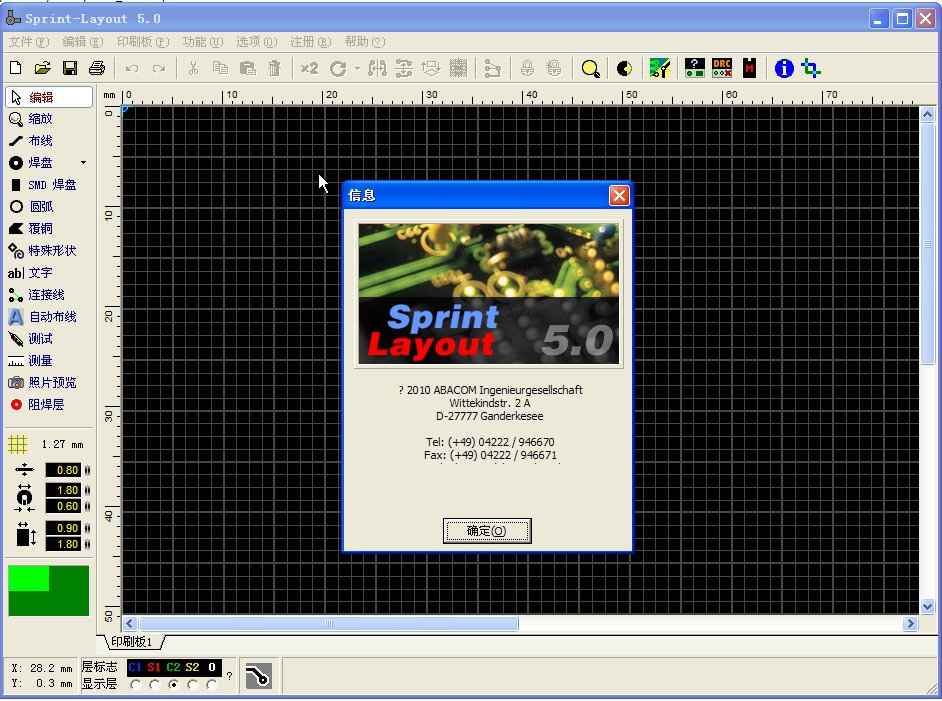942x701 pixels.
Task: Cut selection with the scissors icon
Action: [x=193, y=68]
